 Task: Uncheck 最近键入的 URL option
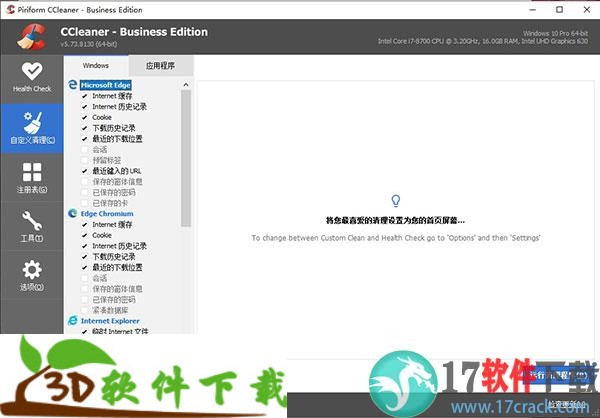click(85, 171)
